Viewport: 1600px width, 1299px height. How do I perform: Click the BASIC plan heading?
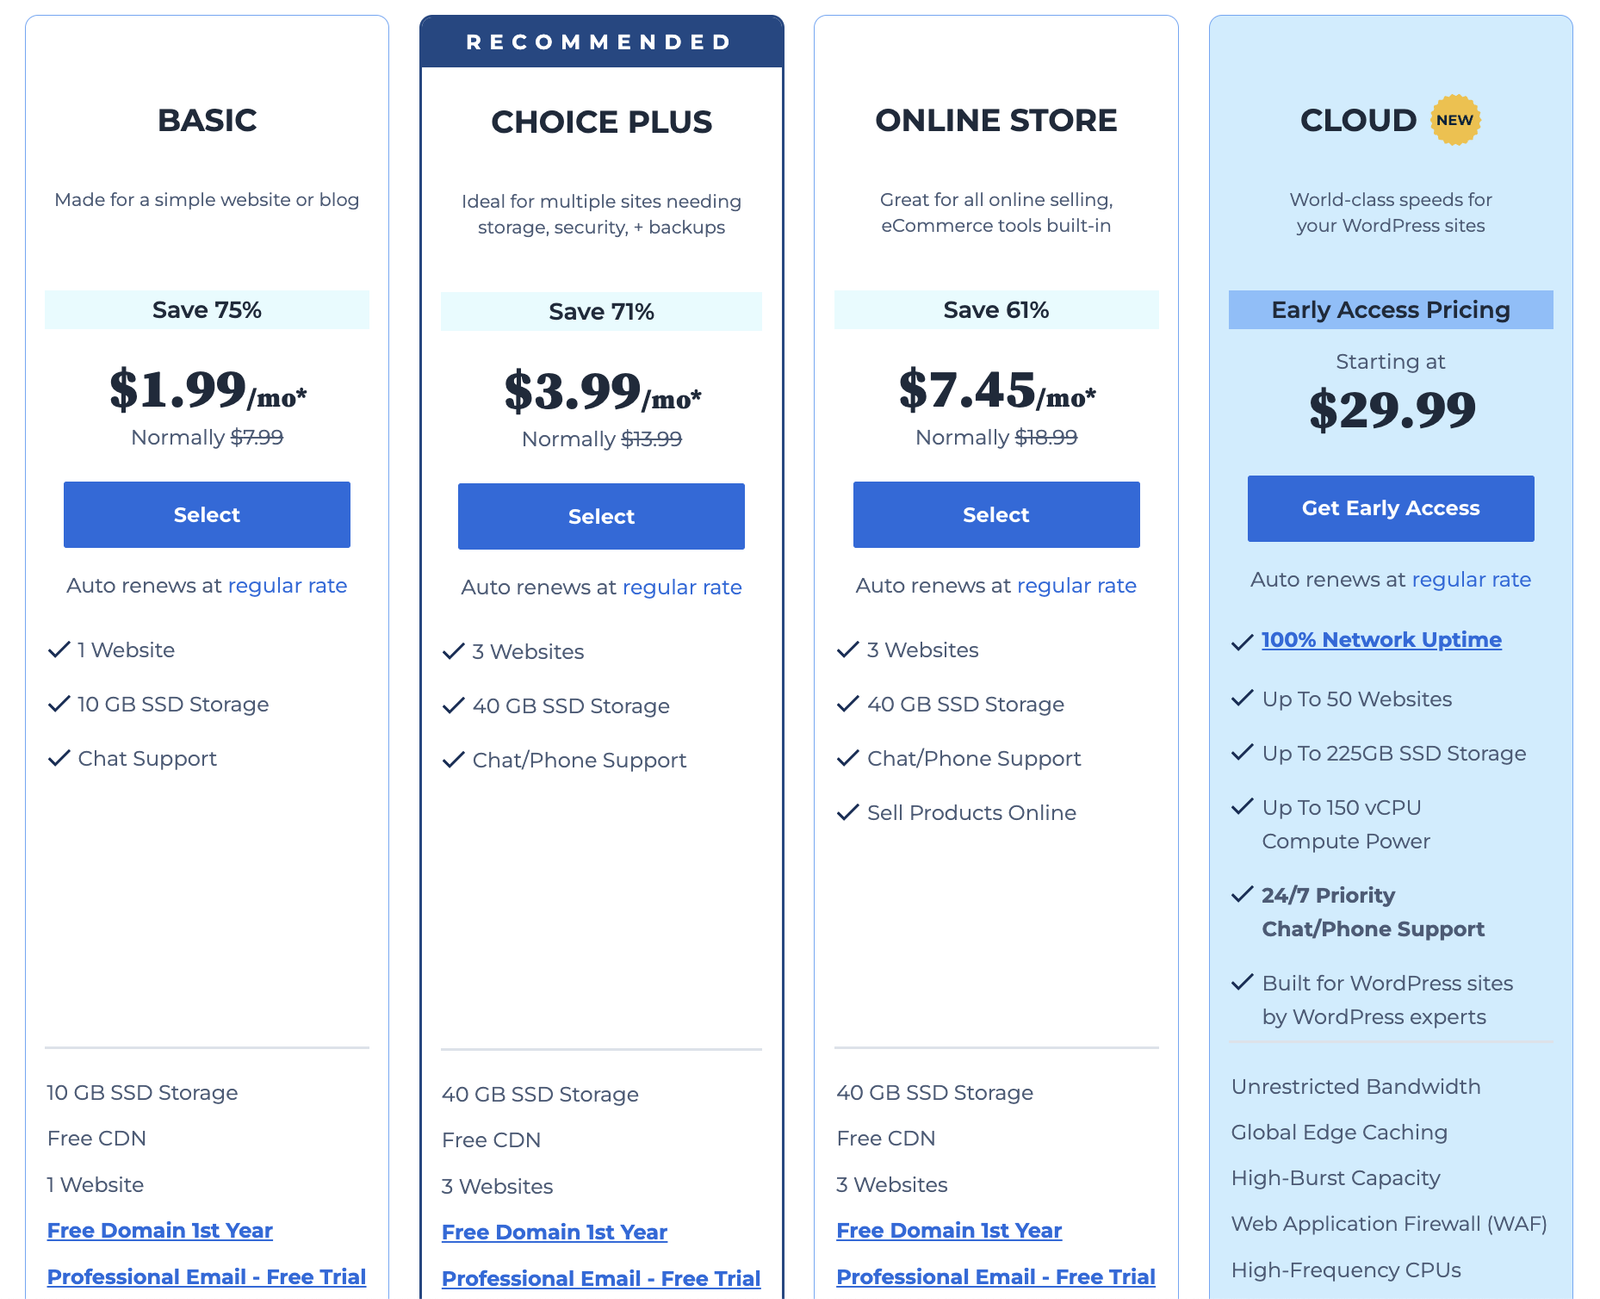[207, 120]
